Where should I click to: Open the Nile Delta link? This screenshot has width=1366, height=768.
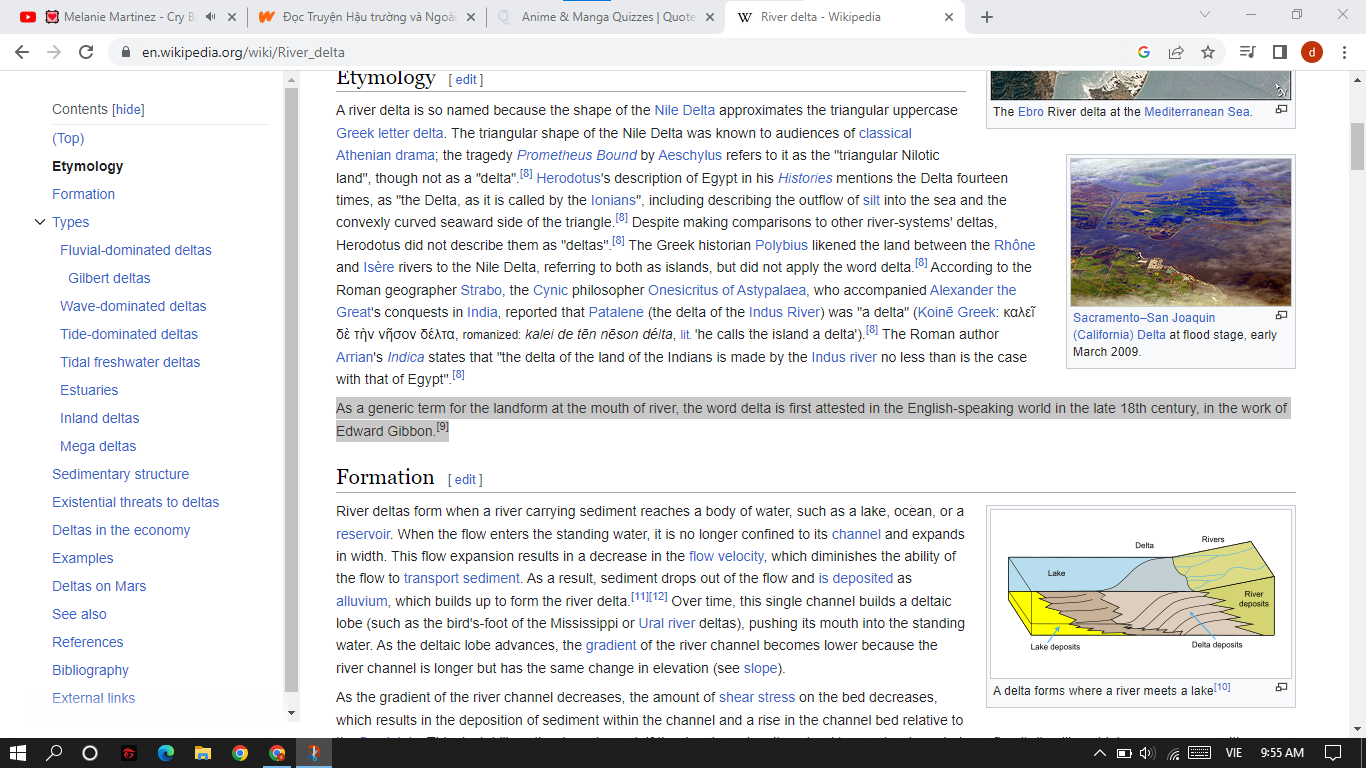tap(684, 110)
